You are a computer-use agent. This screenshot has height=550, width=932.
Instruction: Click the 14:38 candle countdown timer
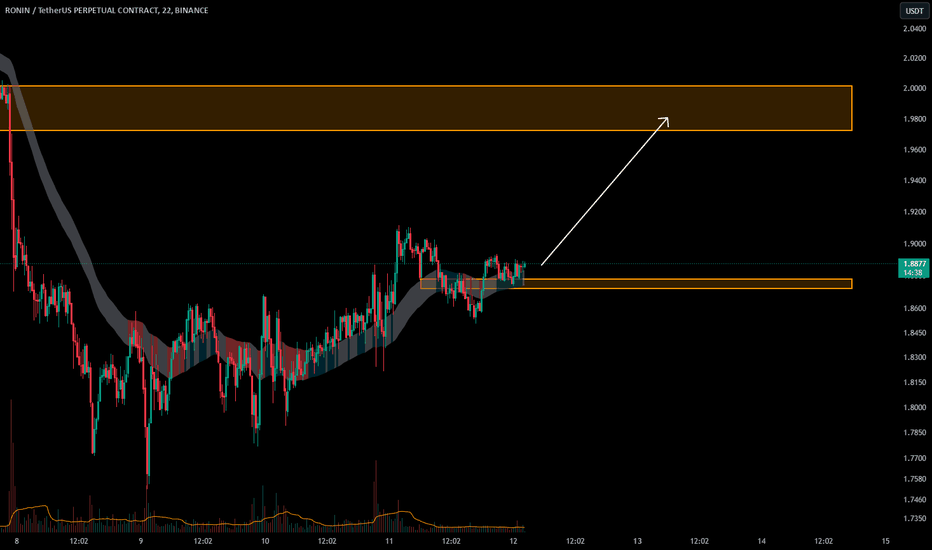[x=914, y=273]
